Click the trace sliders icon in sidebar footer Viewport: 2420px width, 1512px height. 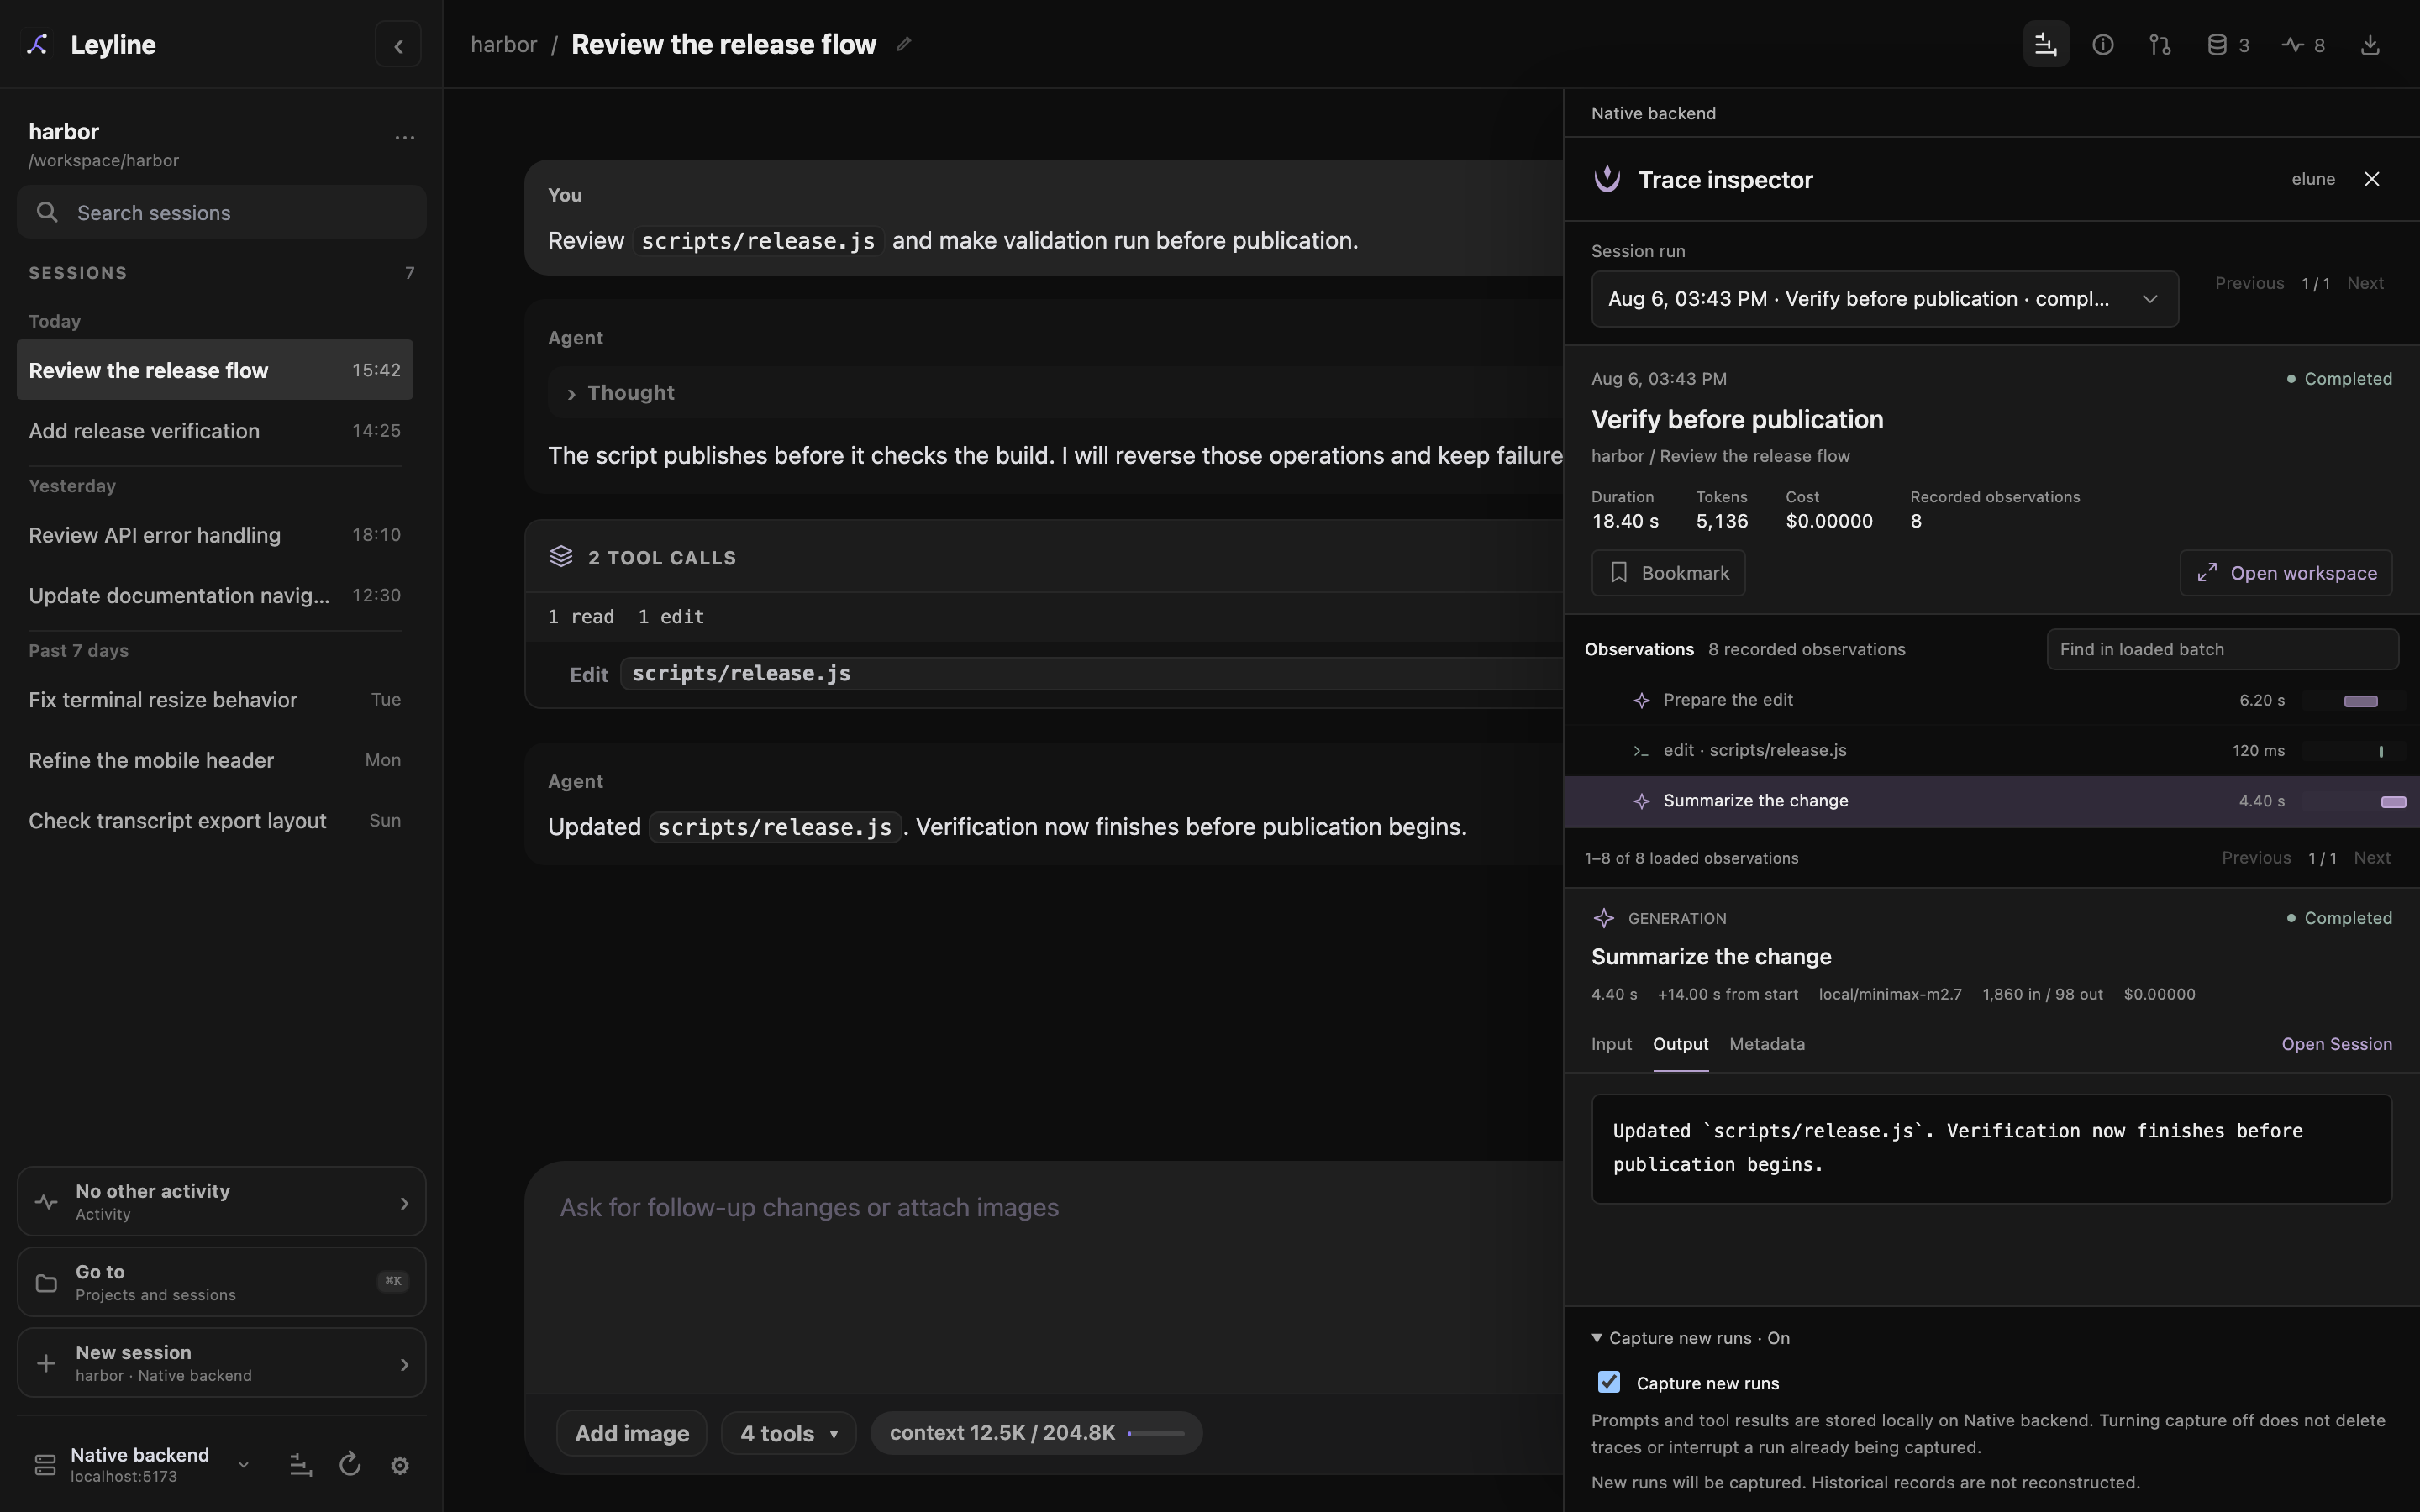(x=300, y=1465)
